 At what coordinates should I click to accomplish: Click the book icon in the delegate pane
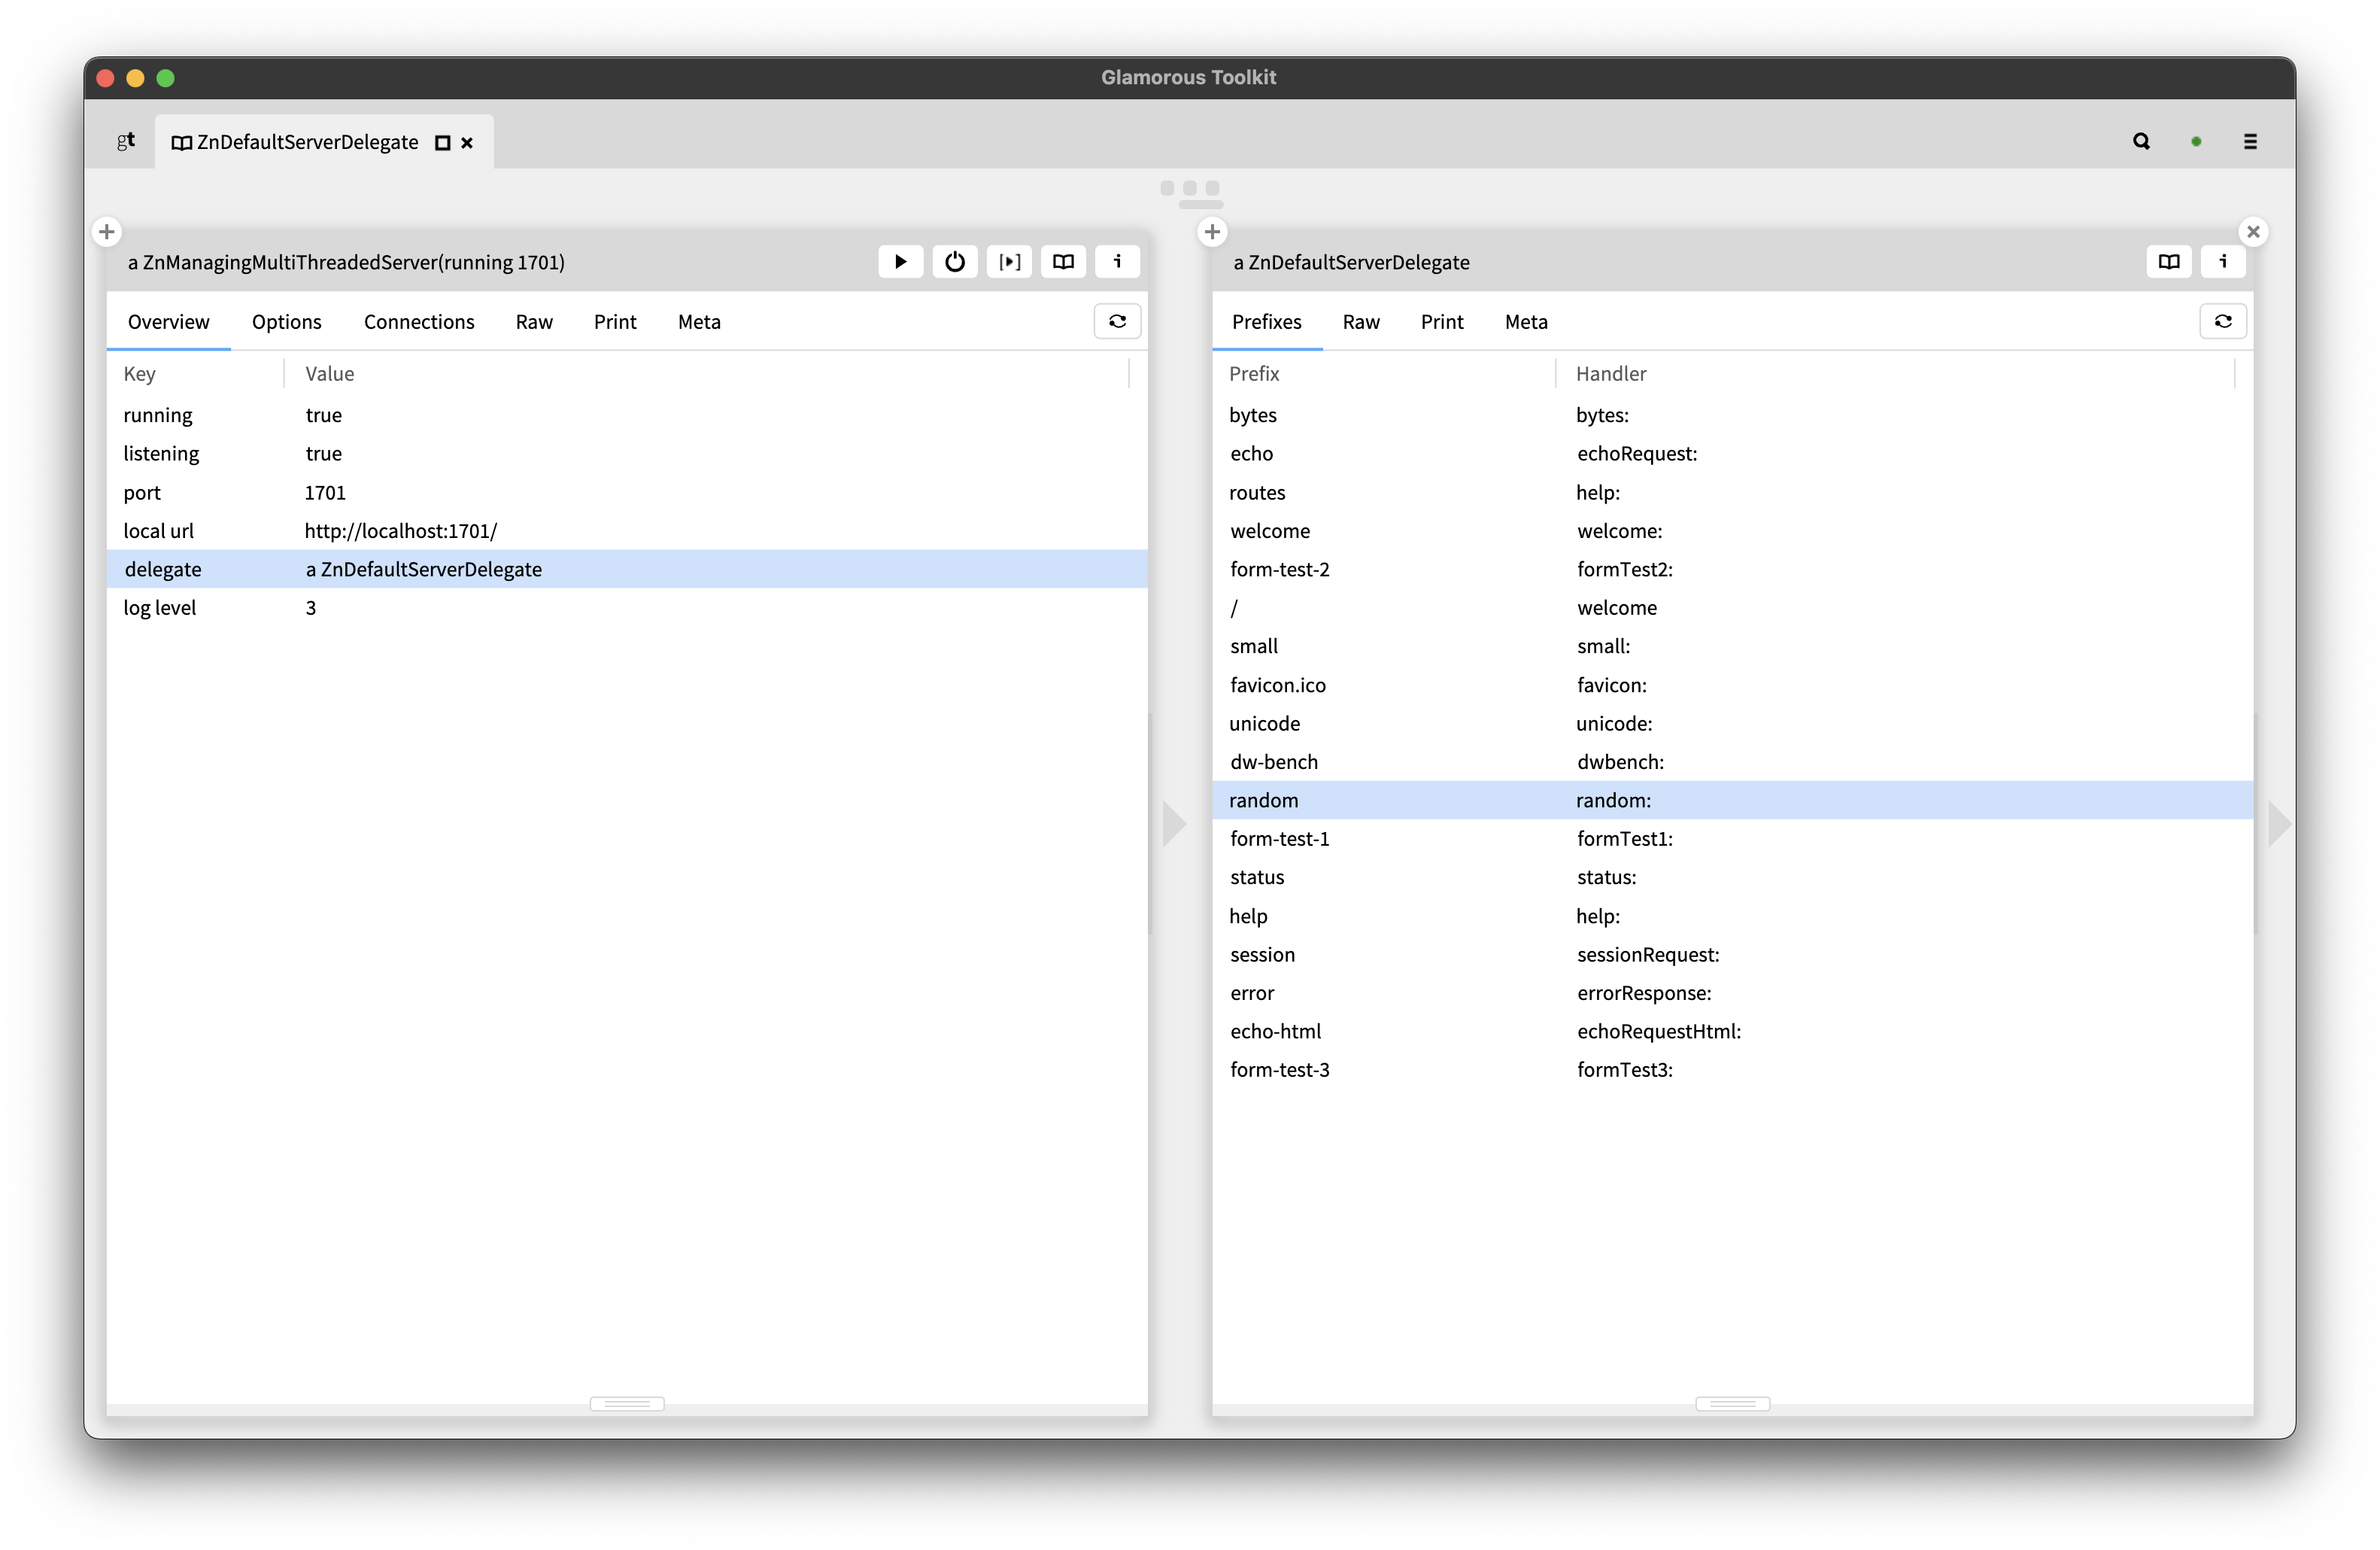tap(2169, 261)
